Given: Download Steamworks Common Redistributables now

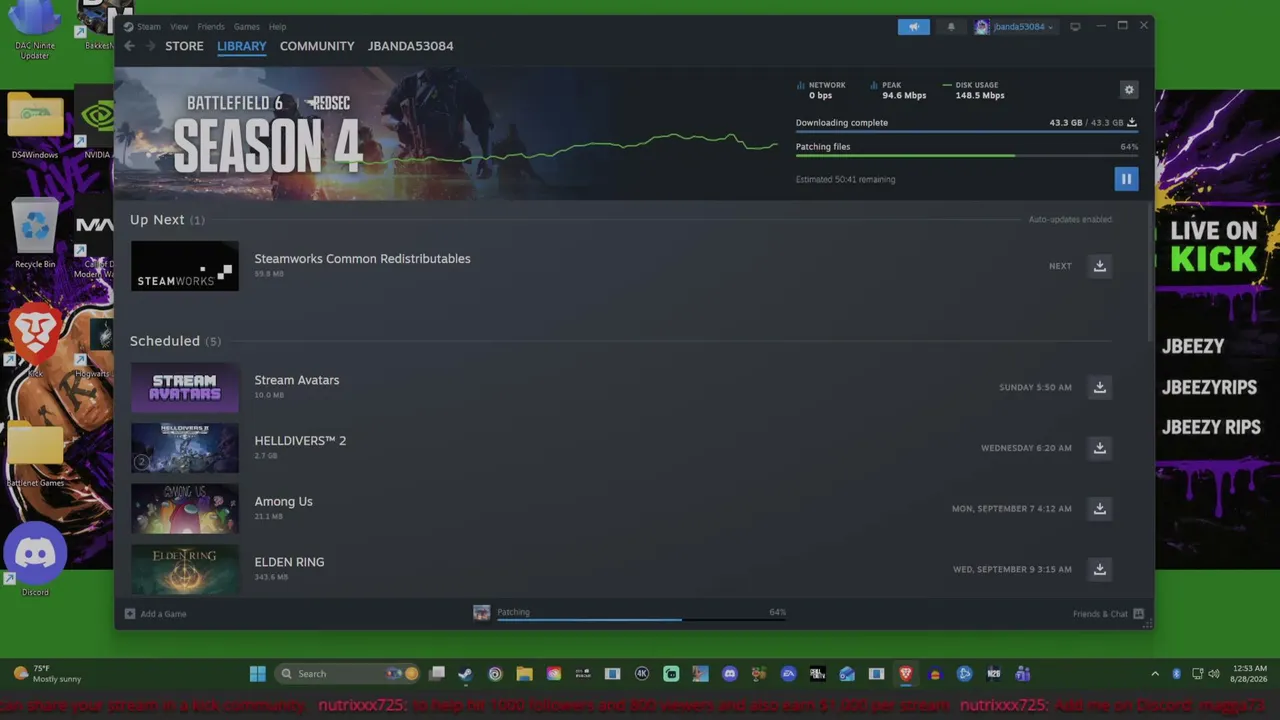Looking at the screenshot, I should coord(1100,266).
